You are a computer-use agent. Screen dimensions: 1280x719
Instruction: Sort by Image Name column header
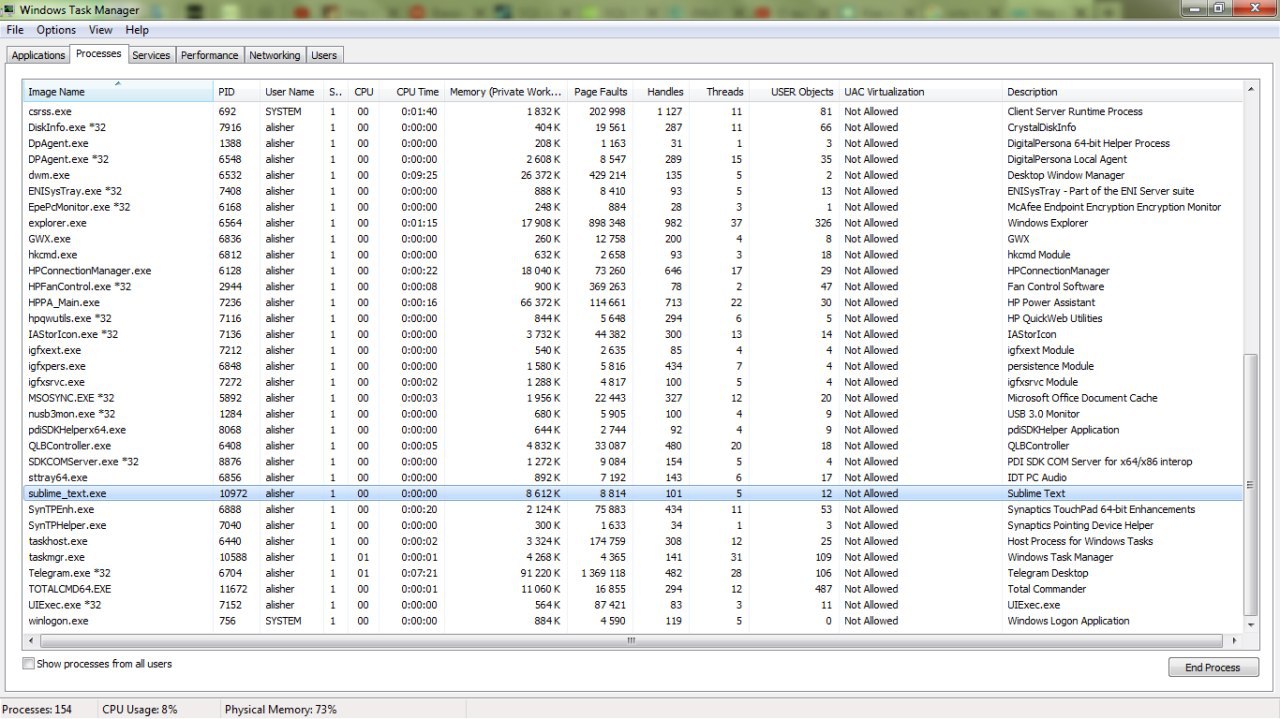click(x=118, y=92)
